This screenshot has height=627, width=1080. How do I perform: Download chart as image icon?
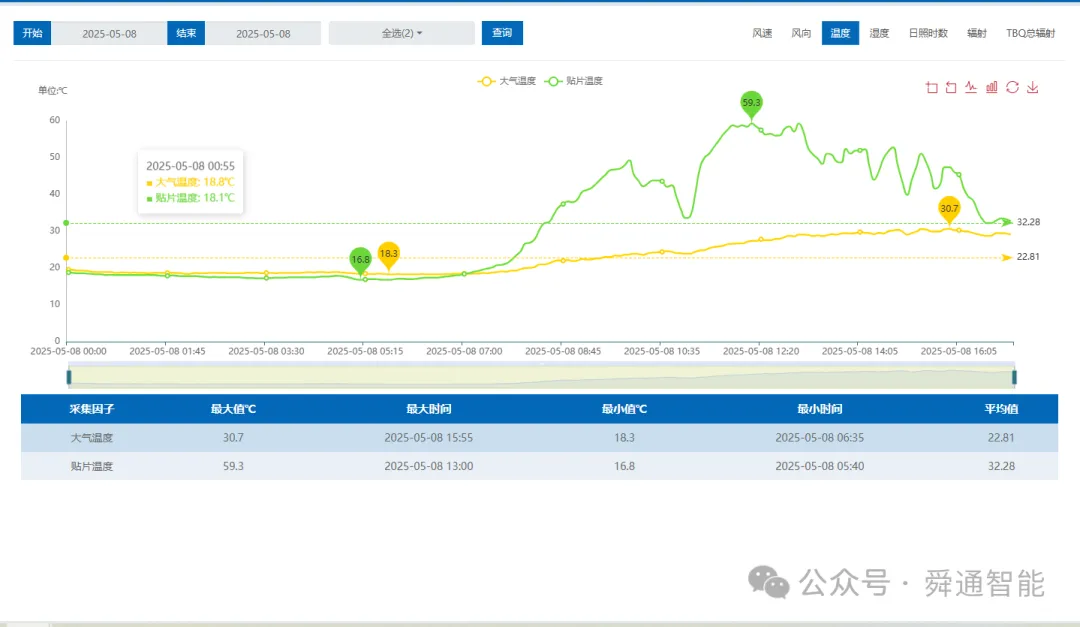pos(1032,88)
